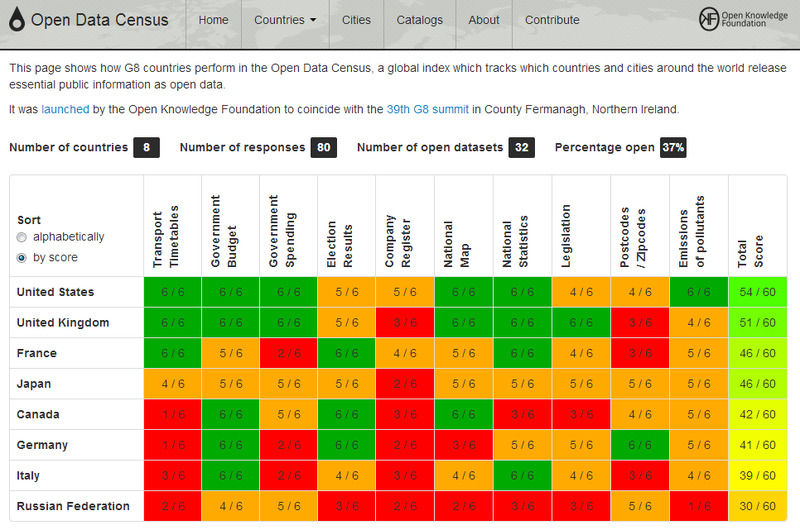Click France Government Spending red 2/6 cell
800x530 pixels.
pyautogui.click(x=289, y=353)
